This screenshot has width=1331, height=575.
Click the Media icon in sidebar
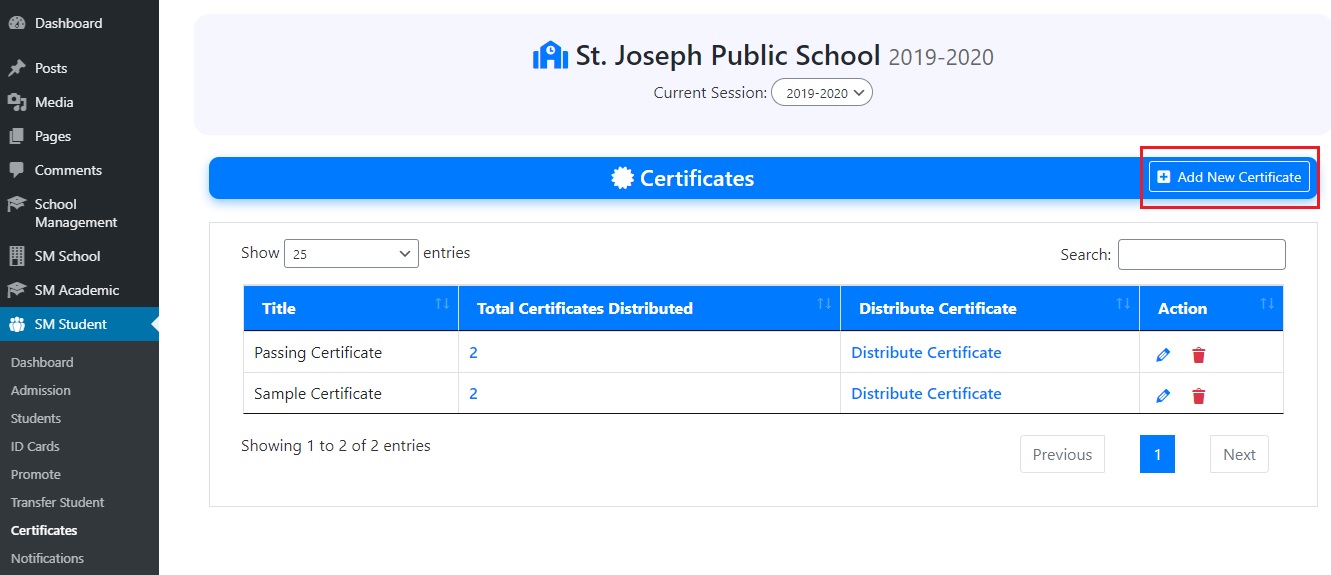coord(17,102)
